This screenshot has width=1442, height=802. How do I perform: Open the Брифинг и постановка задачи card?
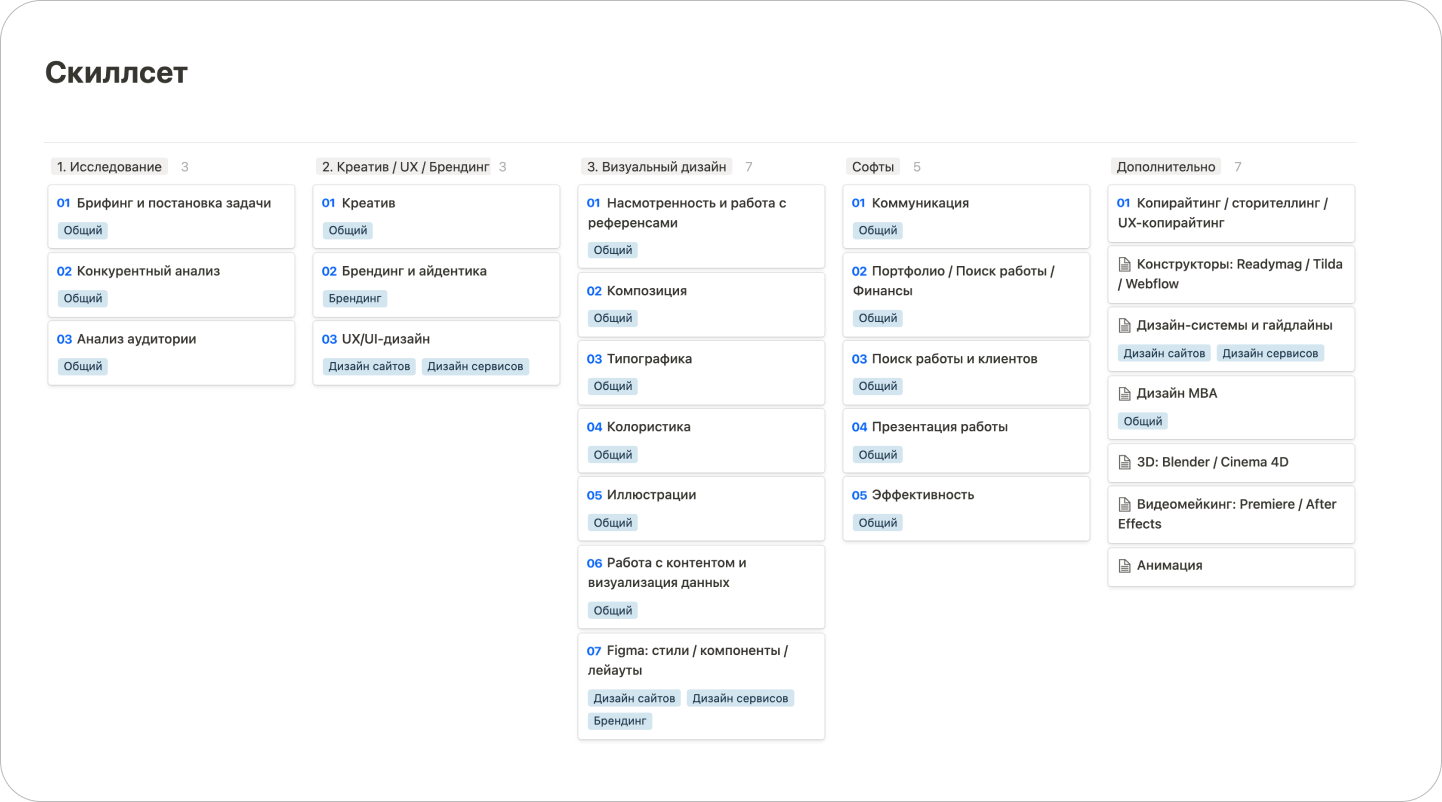pos(171,216)
